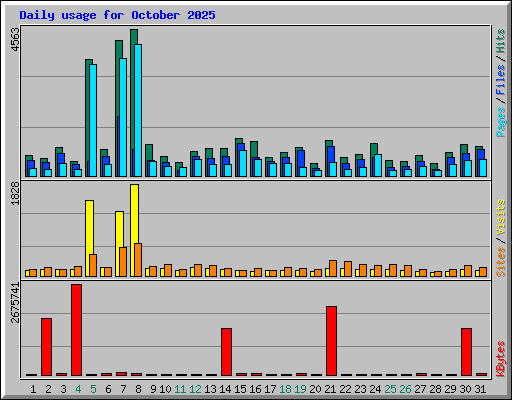
Task: Click the cyan pages bar for day 8
Action: click(x=138, y=110)
